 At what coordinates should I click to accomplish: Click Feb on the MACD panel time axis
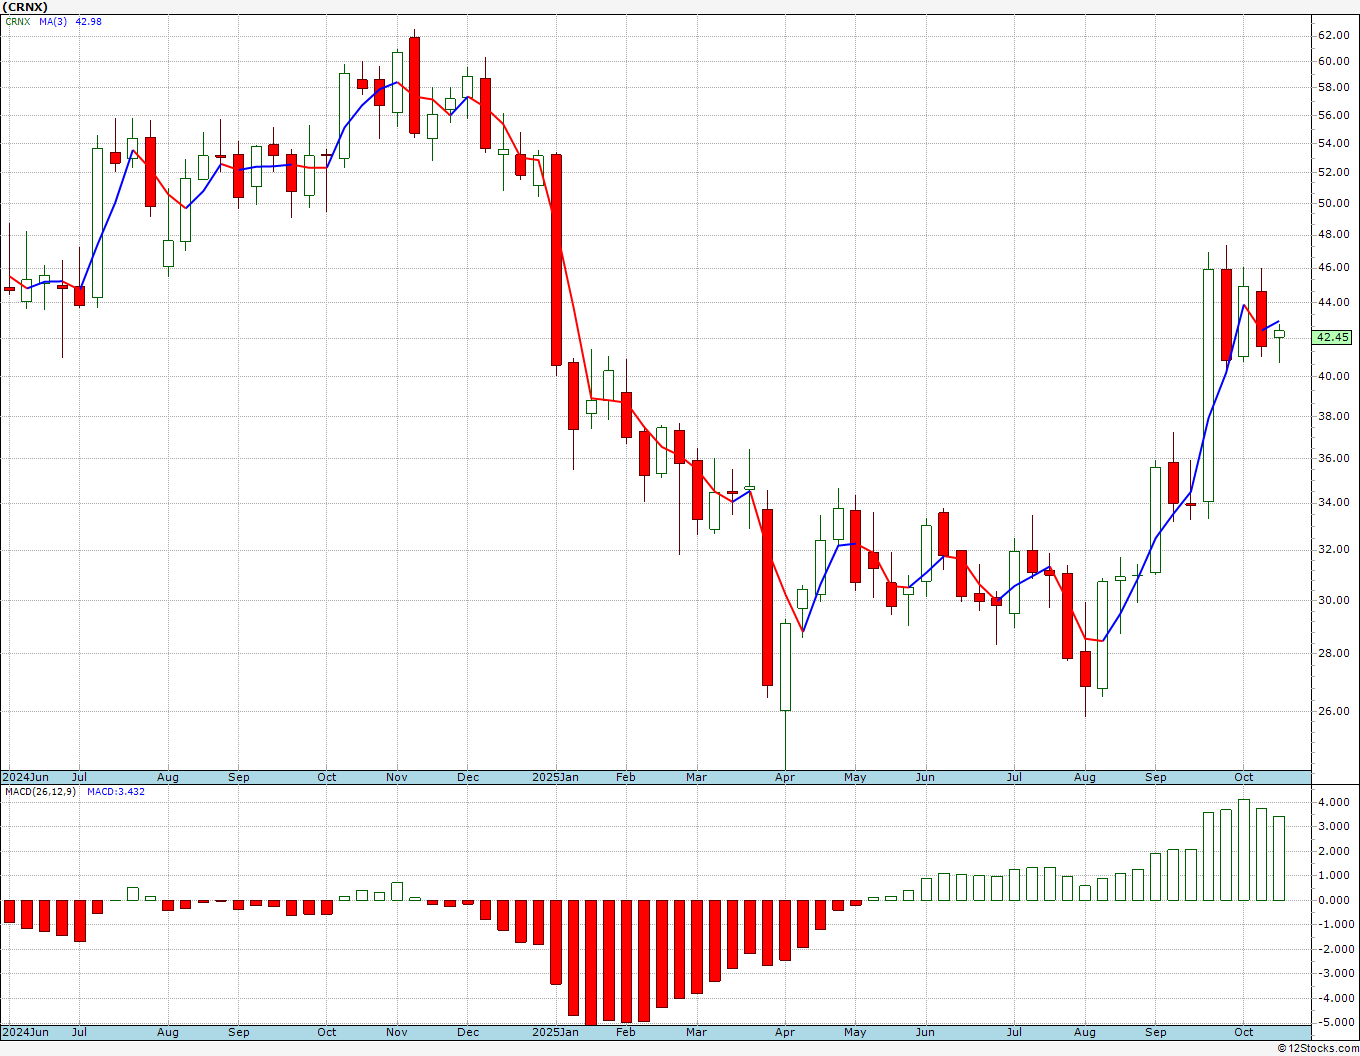click(626, 1032)
